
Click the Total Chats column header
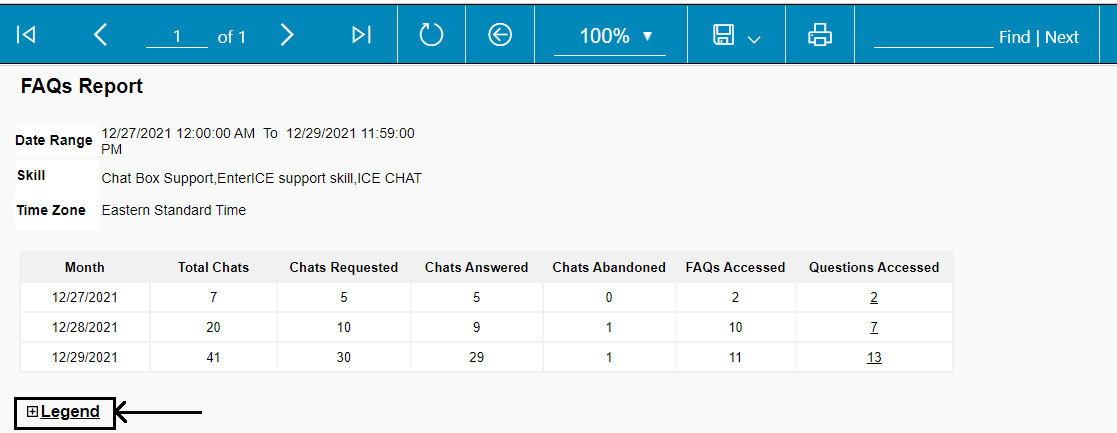(x=214, y=267)
